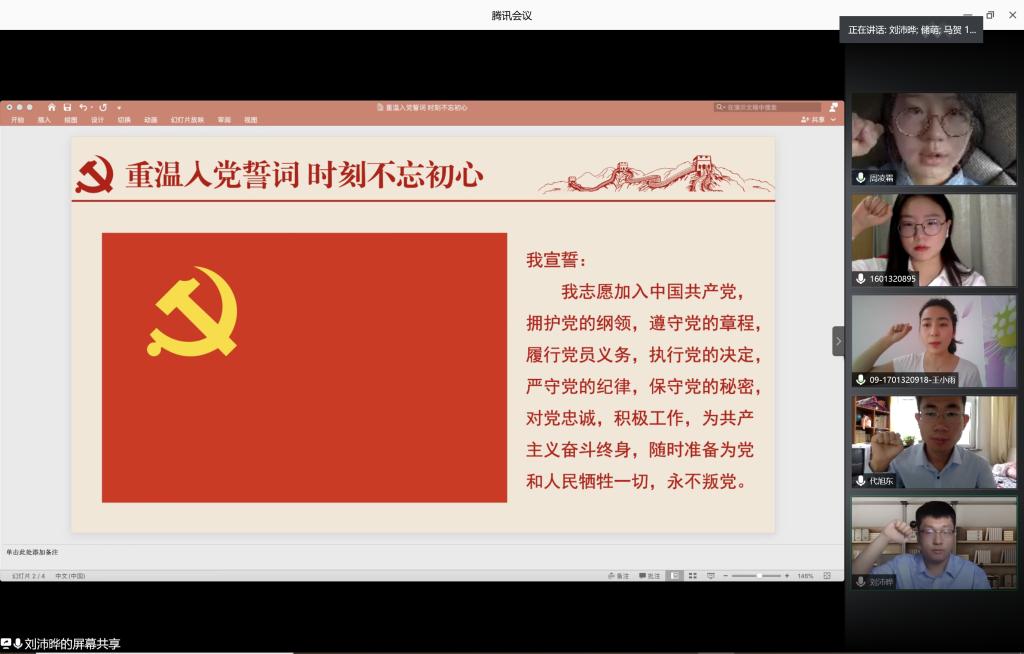Open the 幻灯片放映 ribbon tab

(x=187, y=120)
